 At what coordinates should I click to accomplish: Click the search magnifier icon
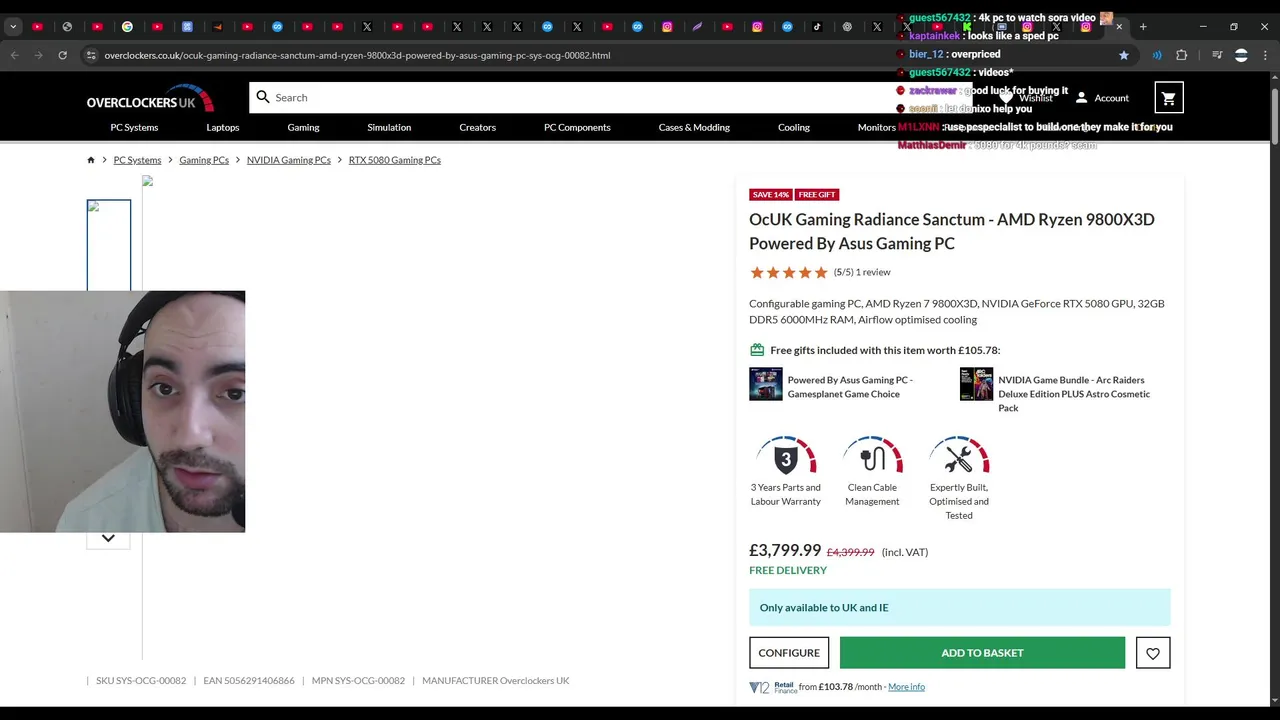(263, 97)
